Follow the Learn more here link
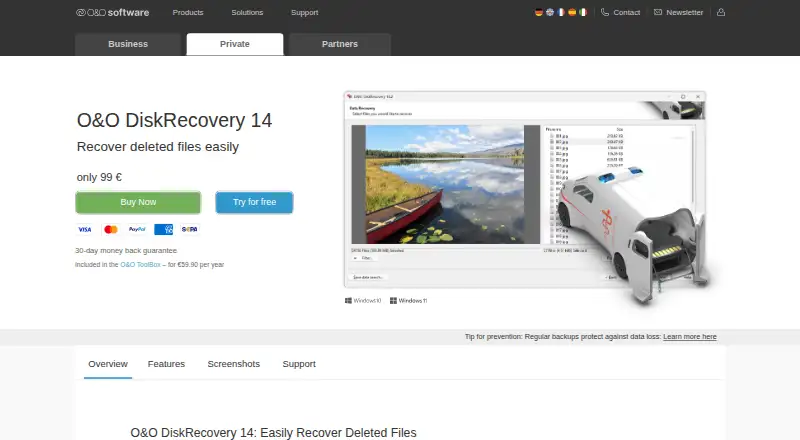 point(690,337)
